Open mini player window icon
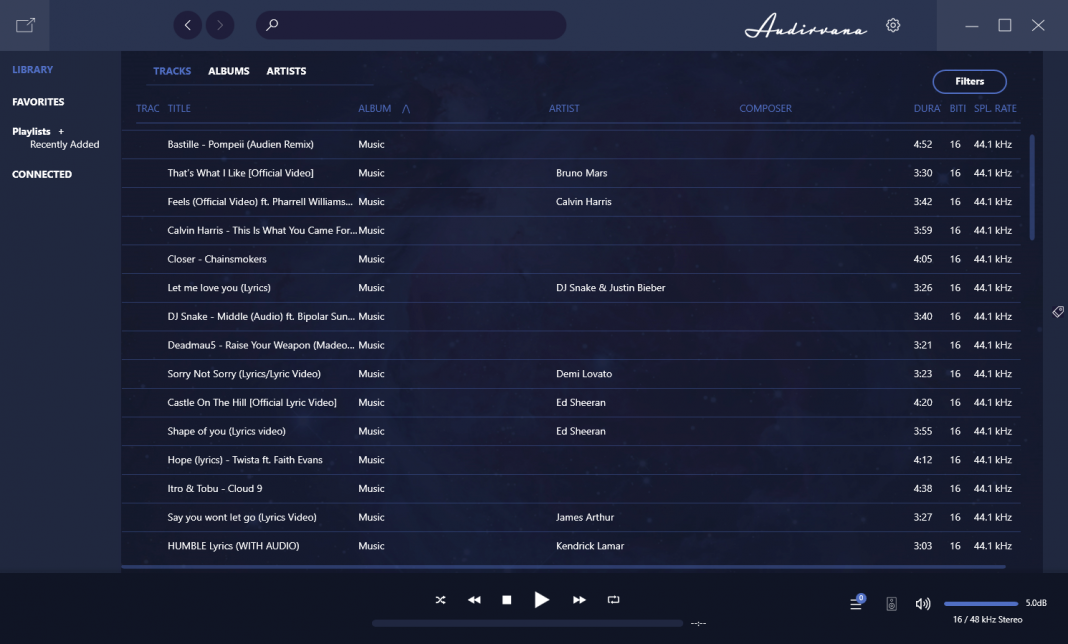 tap(25, 25)
